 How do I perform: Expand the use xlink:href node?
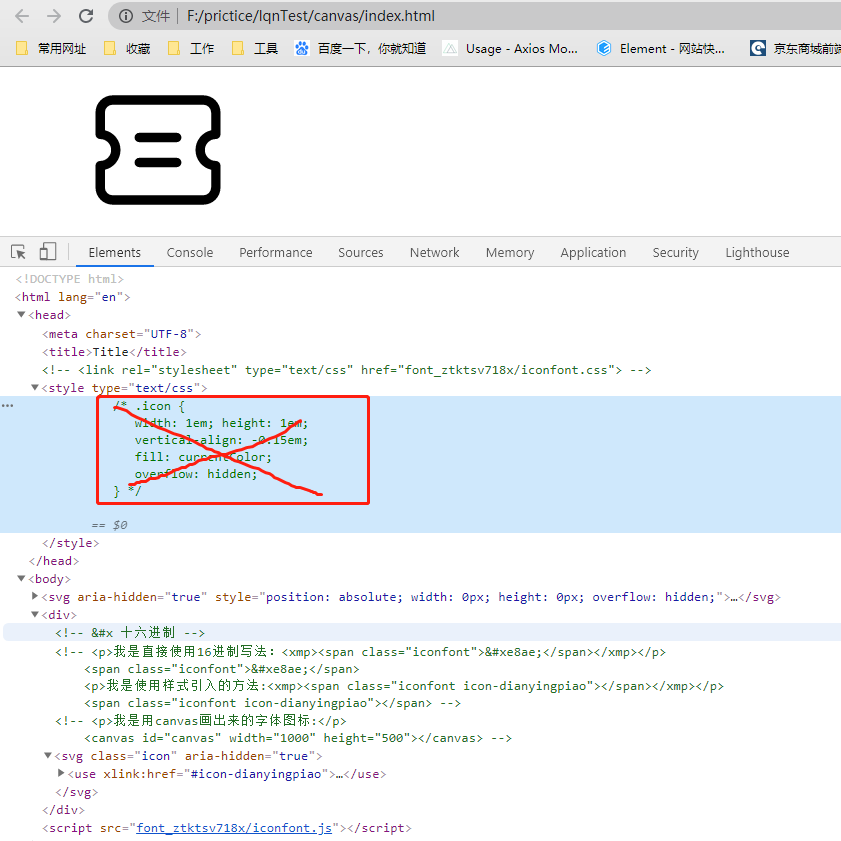click(x=61, y=773)
